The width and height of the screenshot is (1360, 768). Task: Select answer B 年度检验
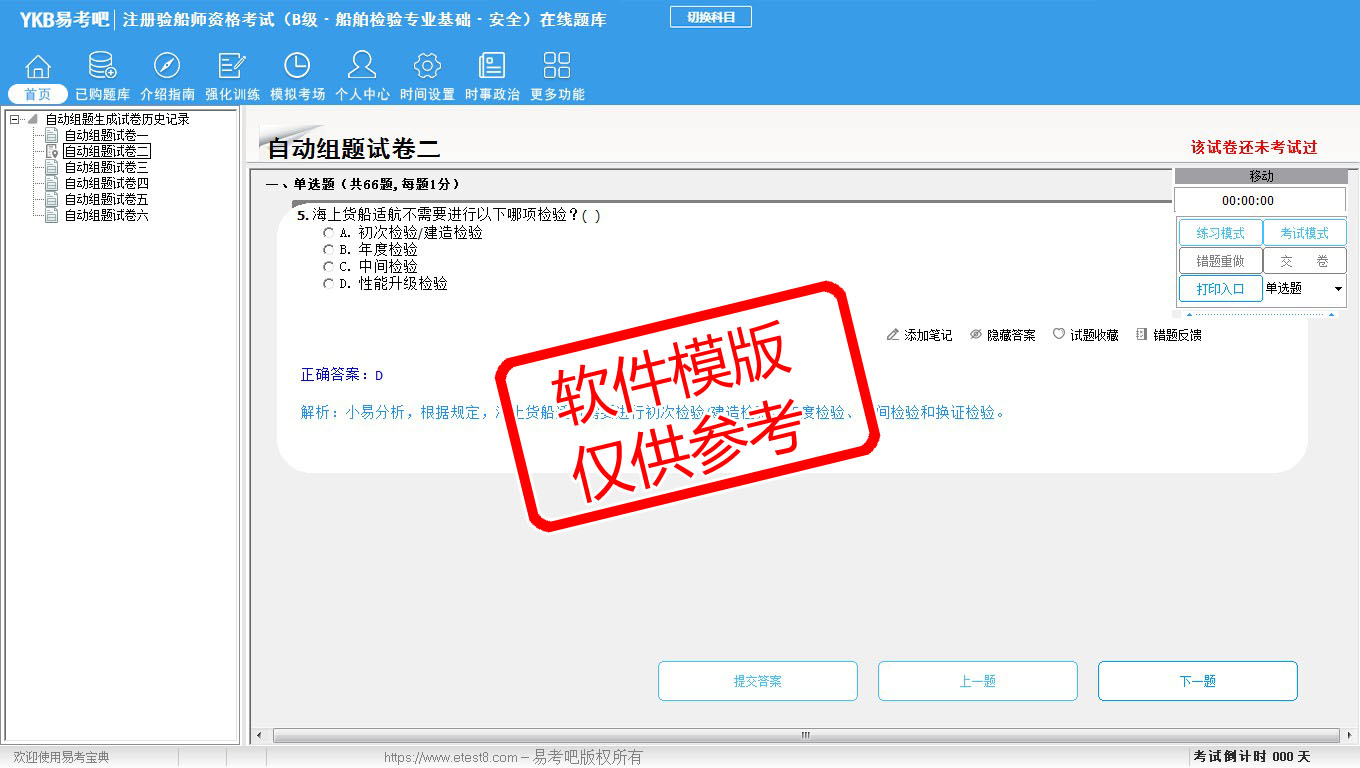click(x=328, y=250)
